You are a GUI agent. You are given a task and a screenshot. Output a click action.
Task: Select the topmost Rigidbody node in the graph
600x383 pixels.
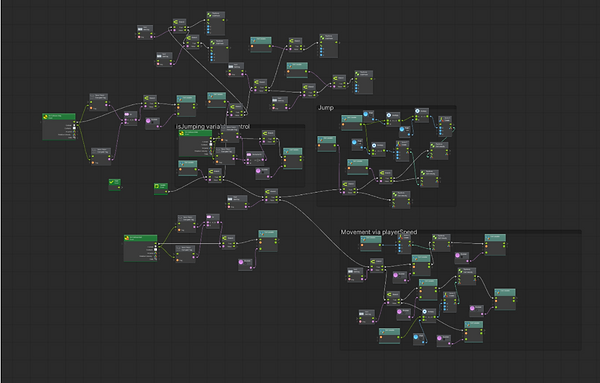click(216, 23)
